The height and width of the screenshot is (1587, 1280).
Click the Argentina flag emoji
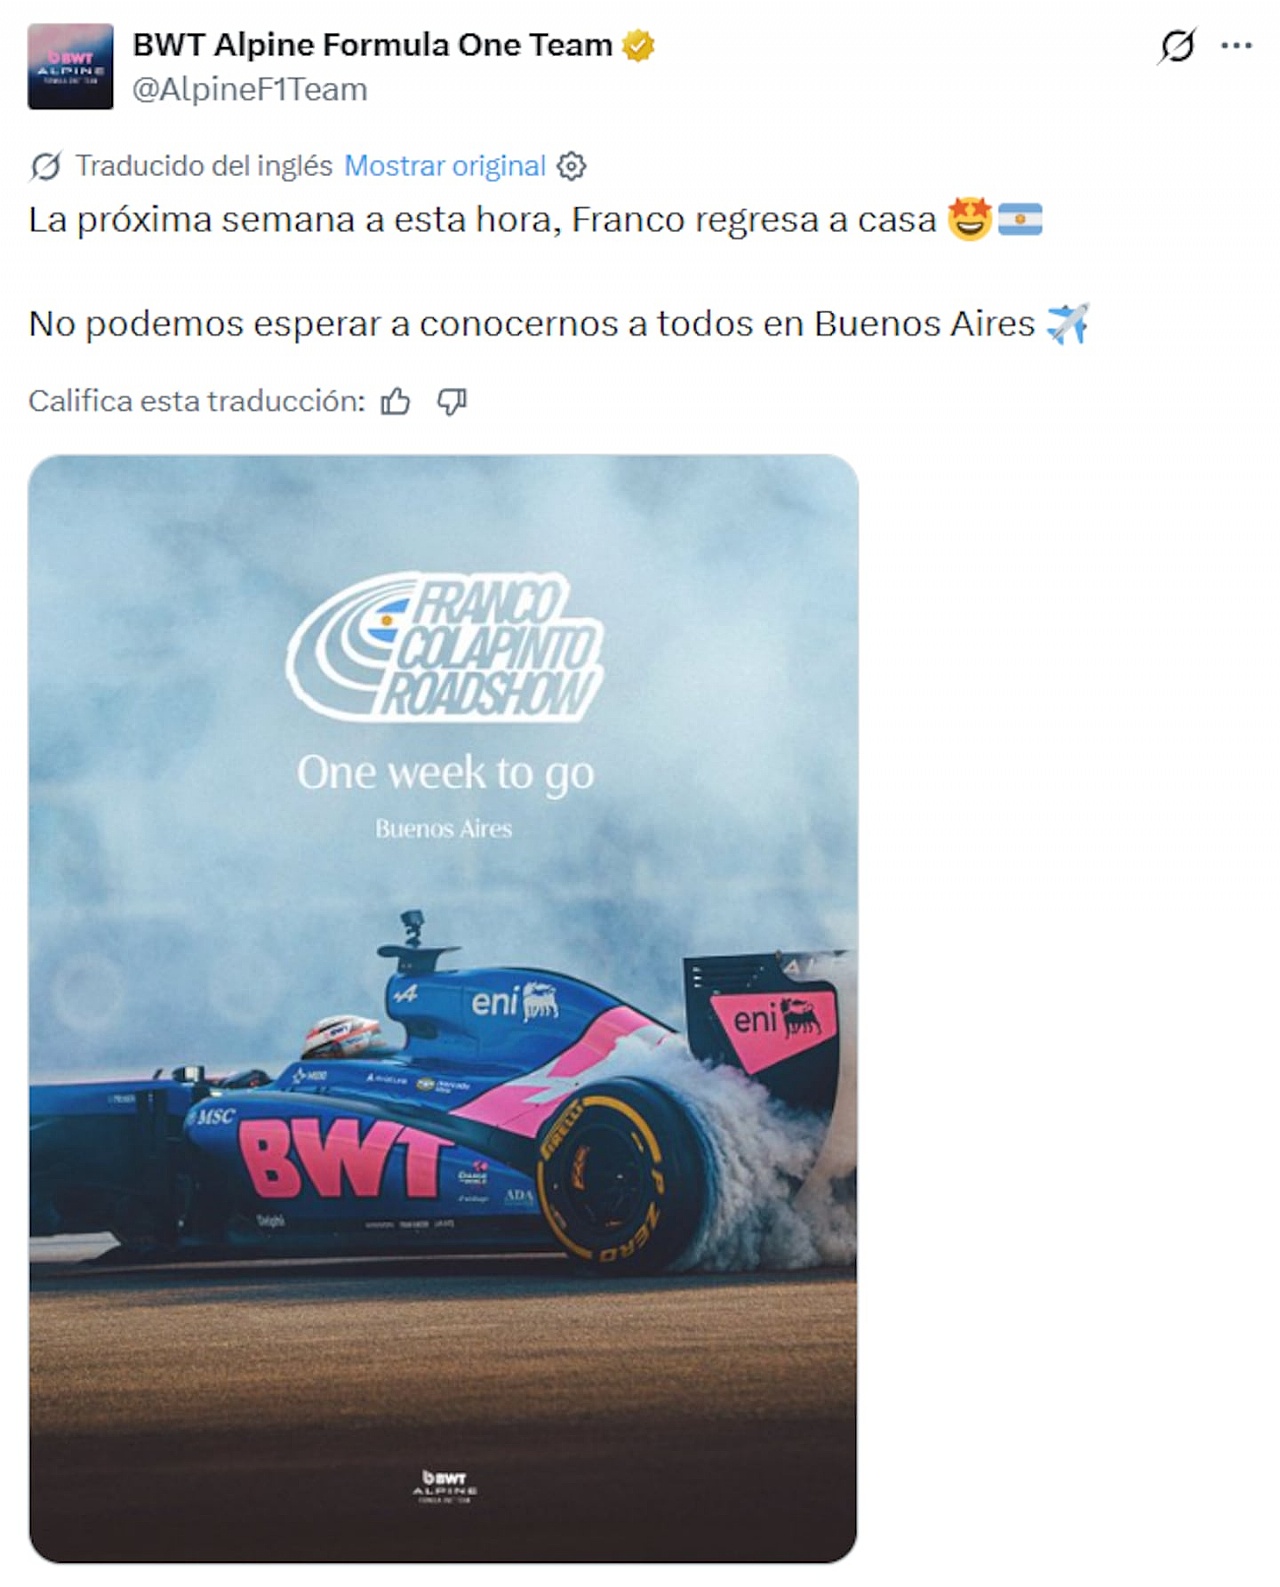(1020, 219)
